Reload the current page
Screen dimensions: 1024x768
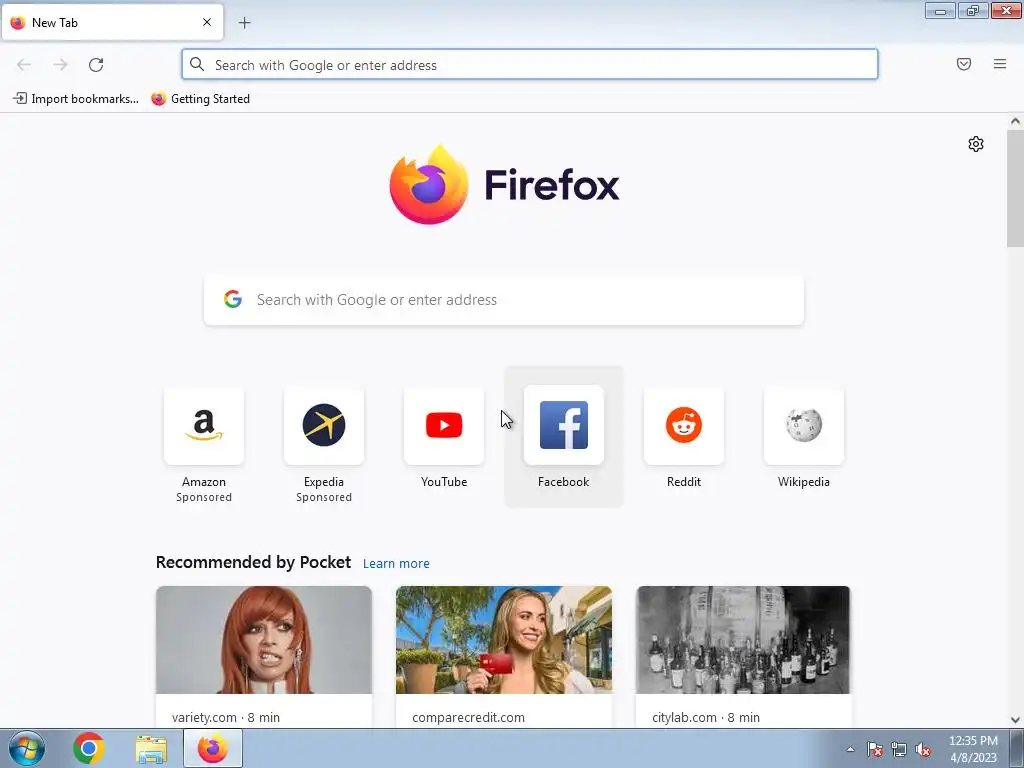(96, 65)
